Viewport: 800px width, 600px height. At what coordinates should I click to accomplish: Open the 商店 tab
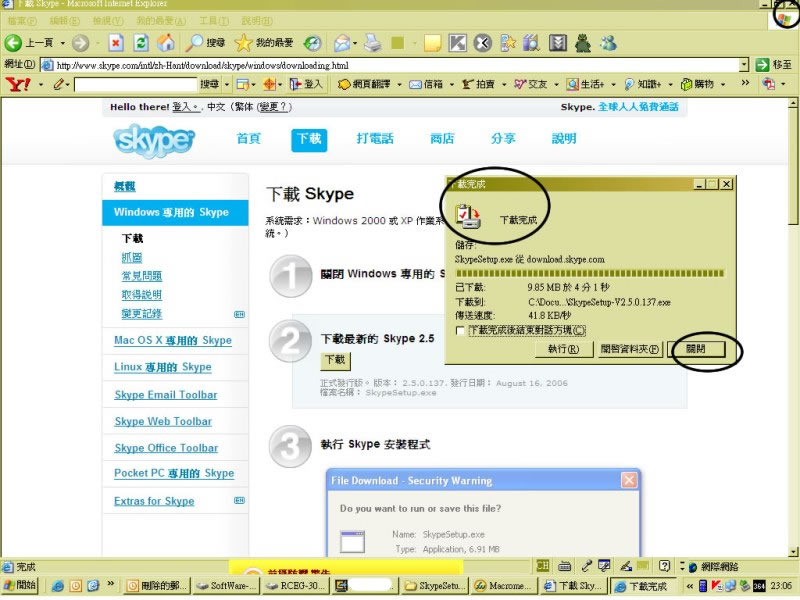click(442, 139)
